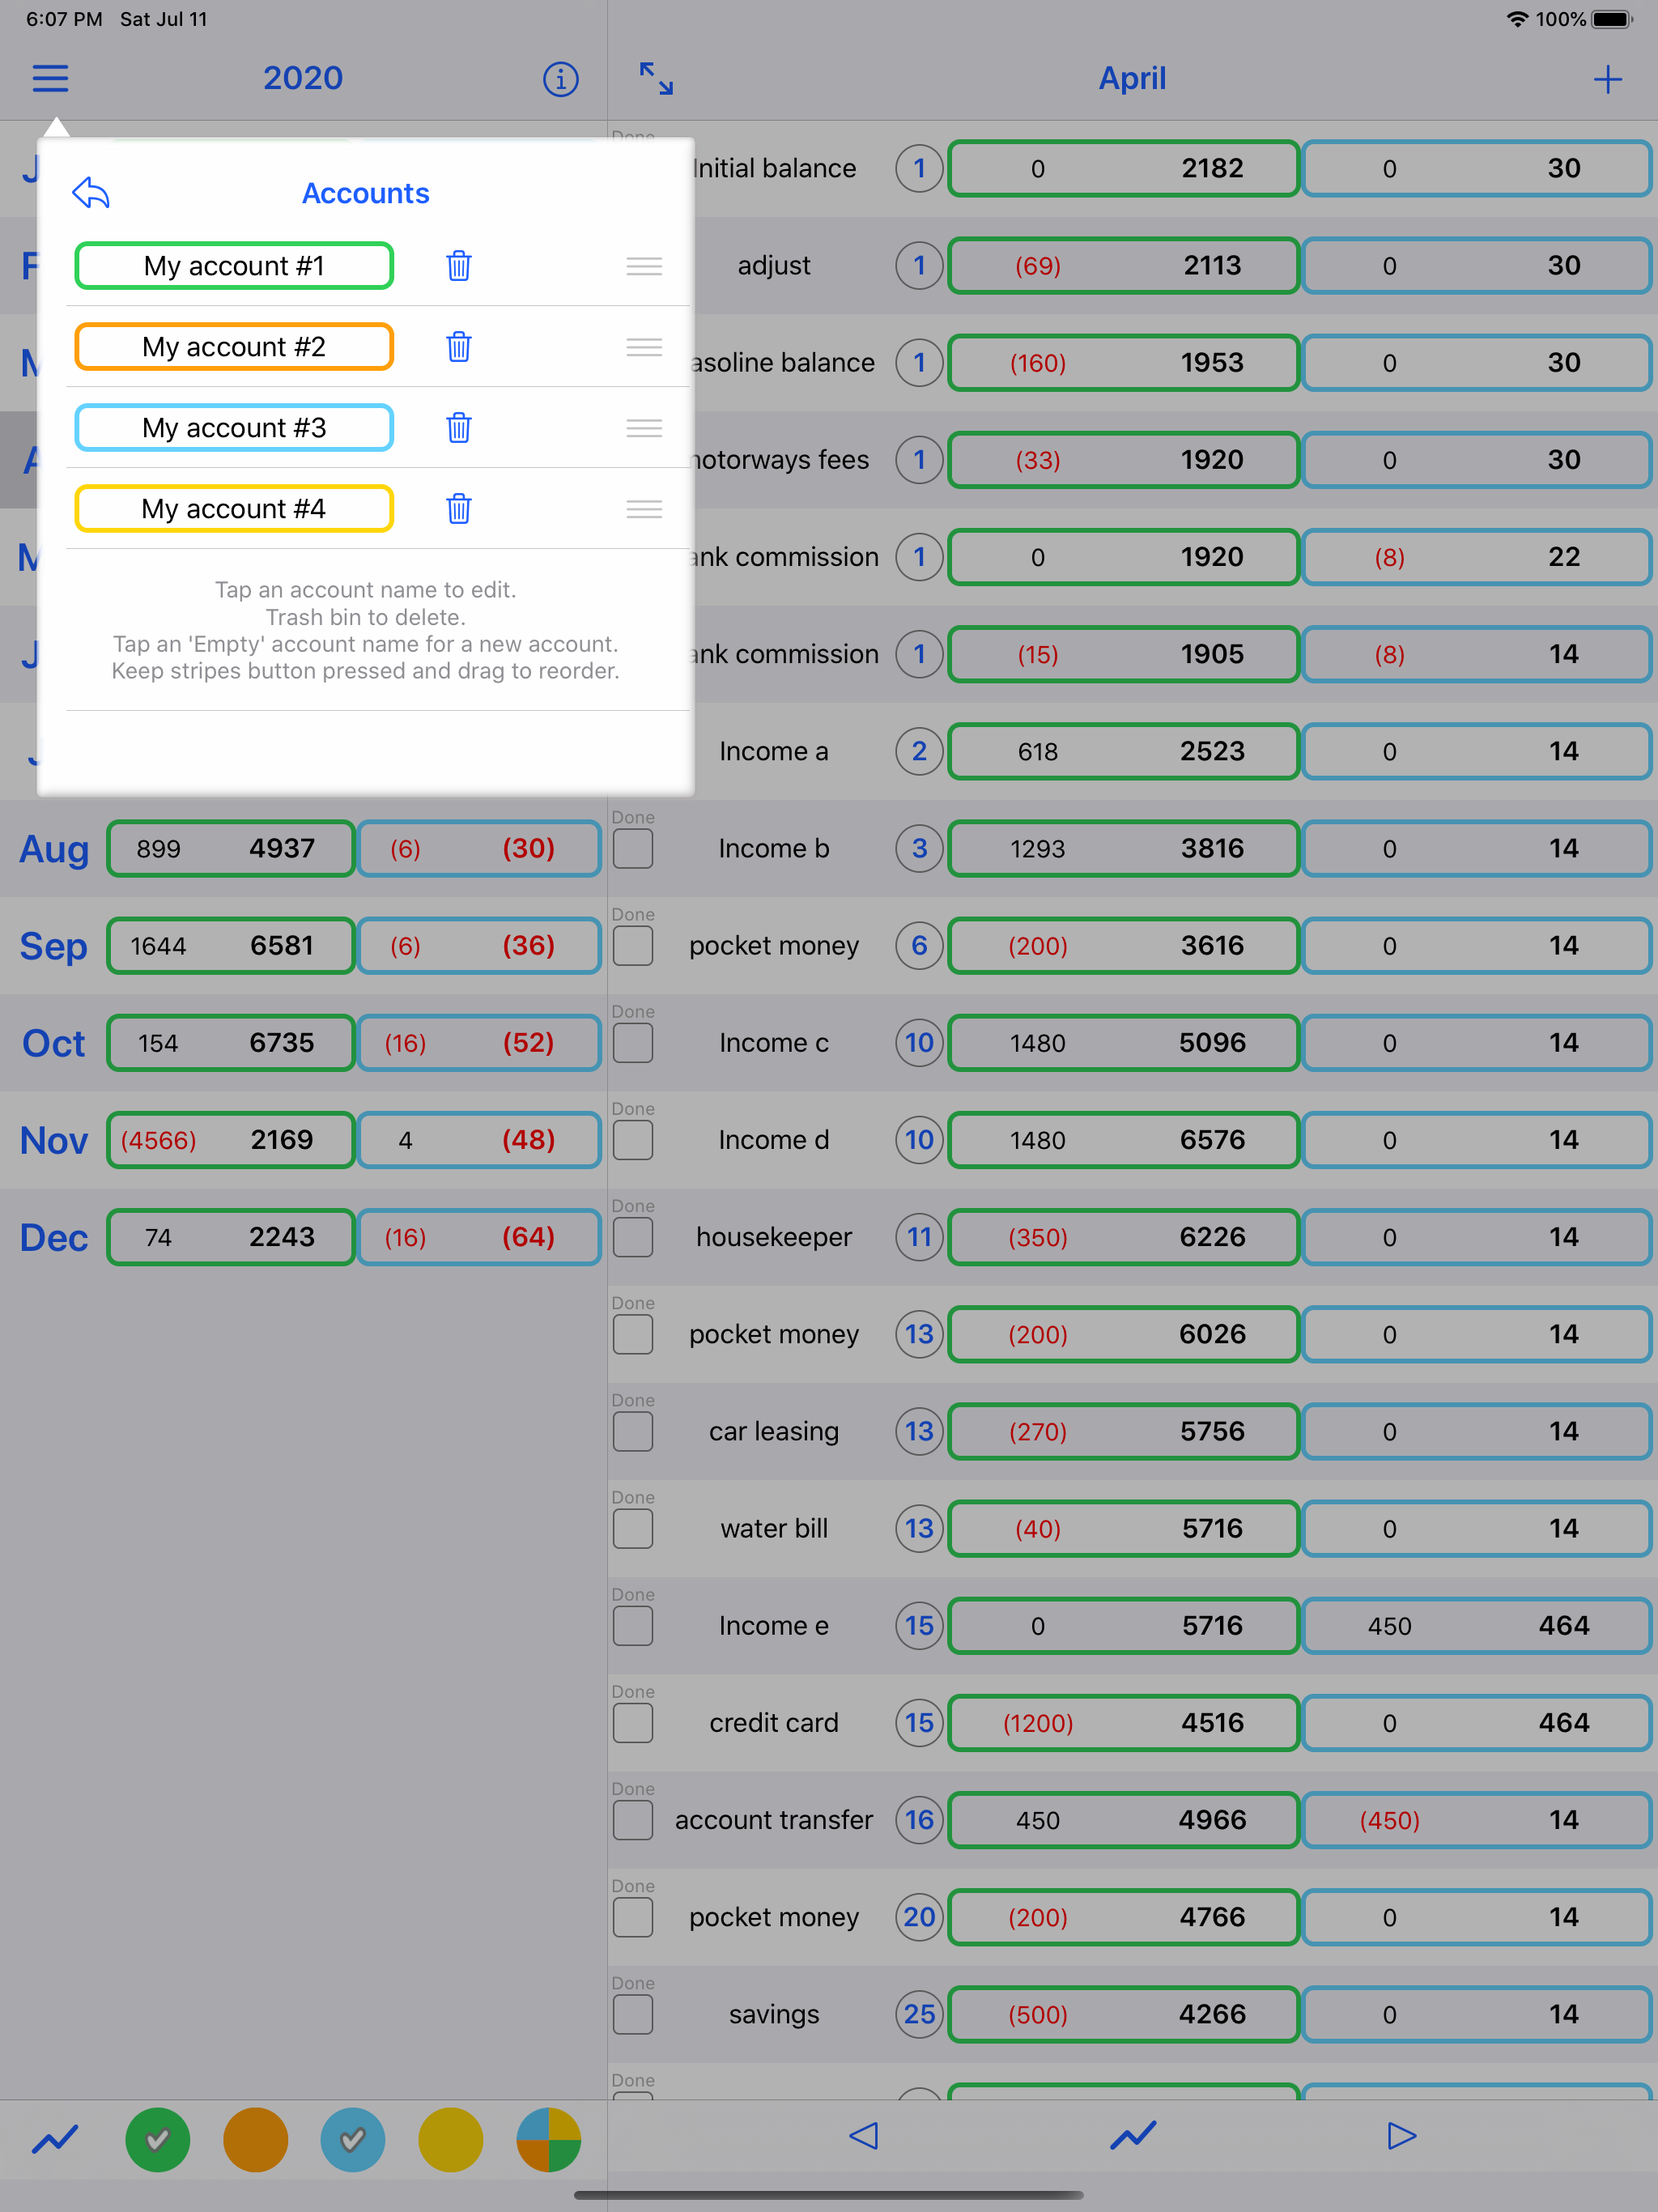Screen dimensions: 1658x2212
Task: Tap My account #2 to rename it
Action: (233, 347)
